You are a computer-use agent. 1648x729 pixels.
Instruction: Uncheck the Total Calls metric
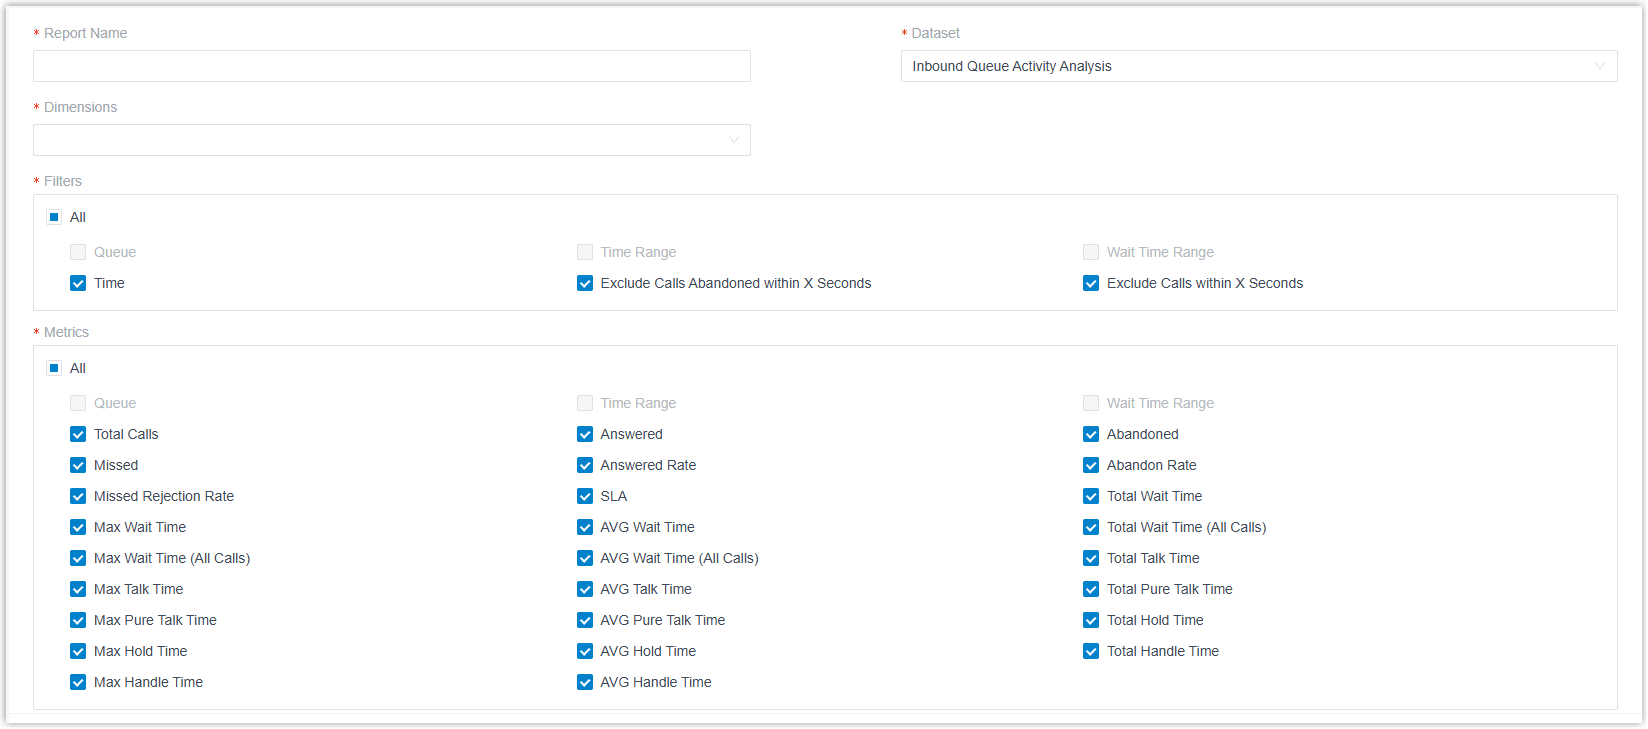[78, 434]
